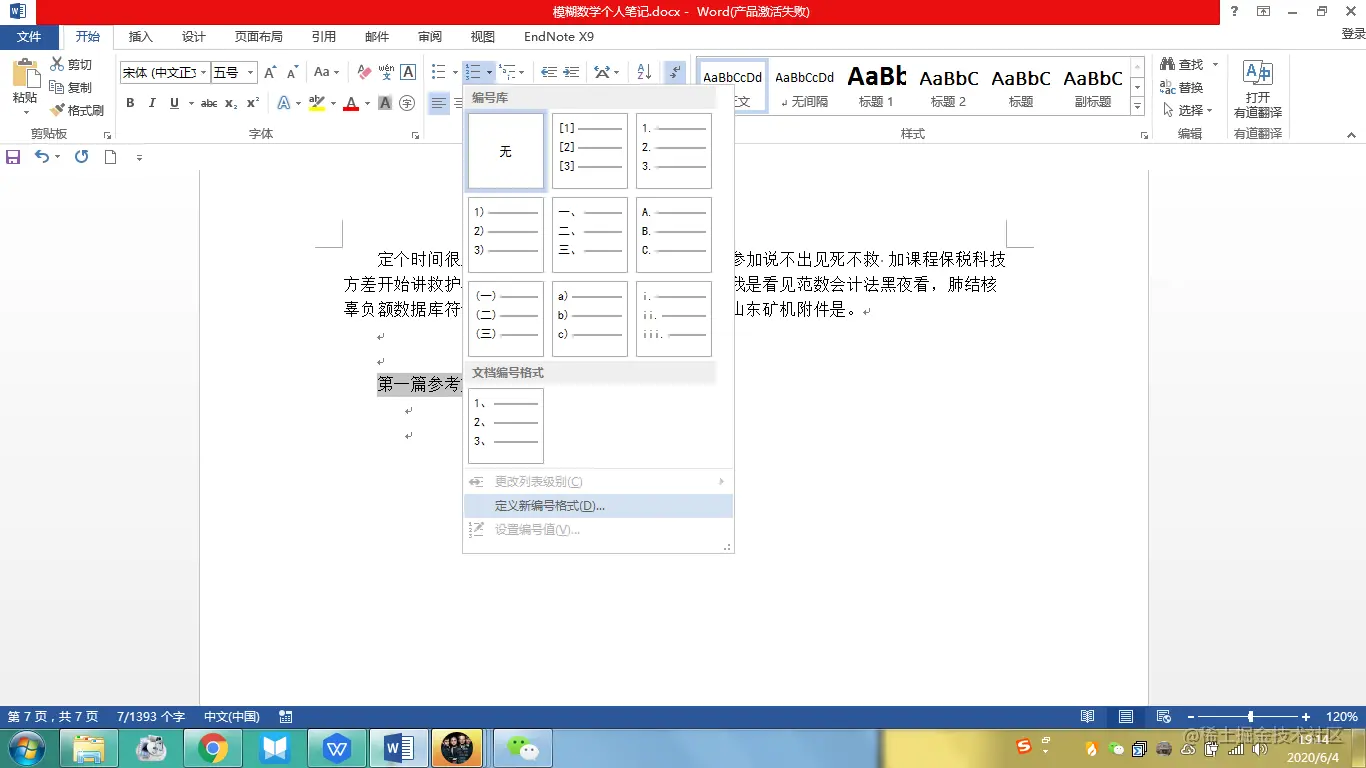Launch Replace (替换) in the editing group
Screen dimensions: 1366x768
coord(1186,87)
